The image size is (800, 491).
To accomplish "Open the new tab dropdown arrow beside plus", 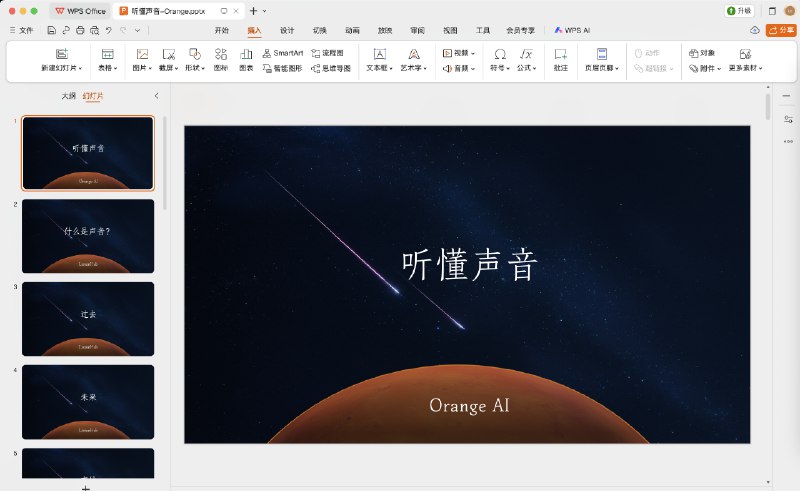I will pyautogui.click(x=264, y=11).
